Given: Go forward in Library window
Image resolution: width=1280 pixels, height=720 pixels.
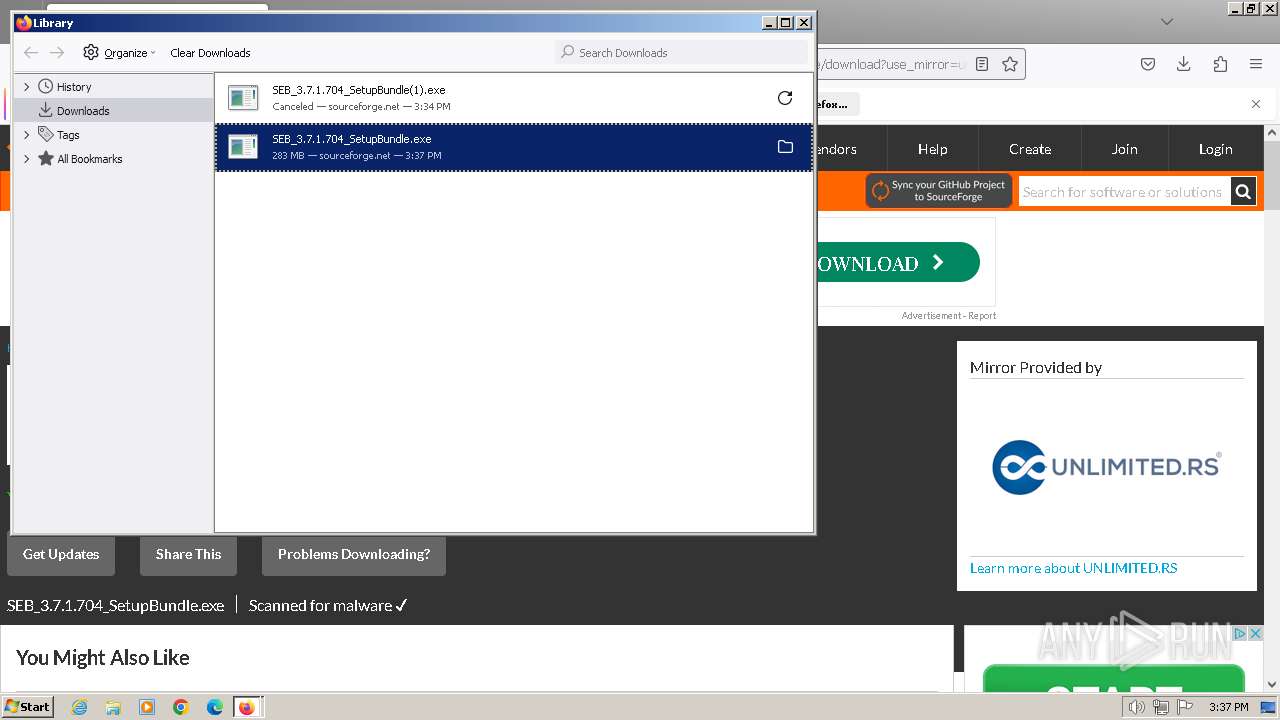Looking at the screenshot, I should [57, 53].
